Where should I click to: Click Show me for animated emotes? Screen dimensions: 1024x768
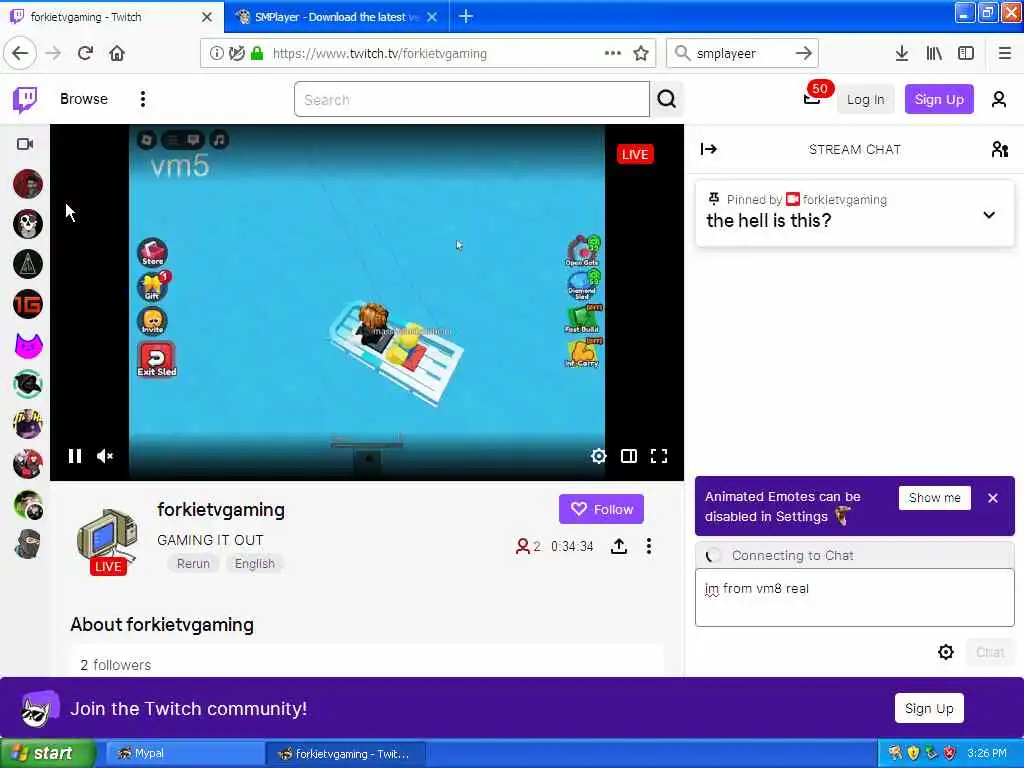click(935, 498)
